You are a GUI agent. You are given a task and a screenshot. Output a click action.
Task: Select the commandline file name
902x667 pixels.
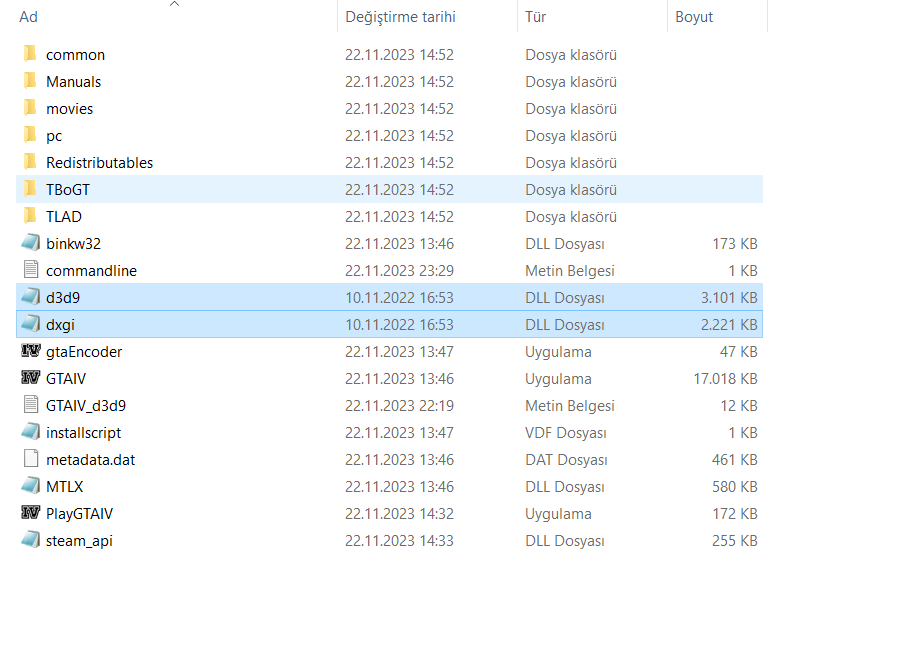click(91, 271)
